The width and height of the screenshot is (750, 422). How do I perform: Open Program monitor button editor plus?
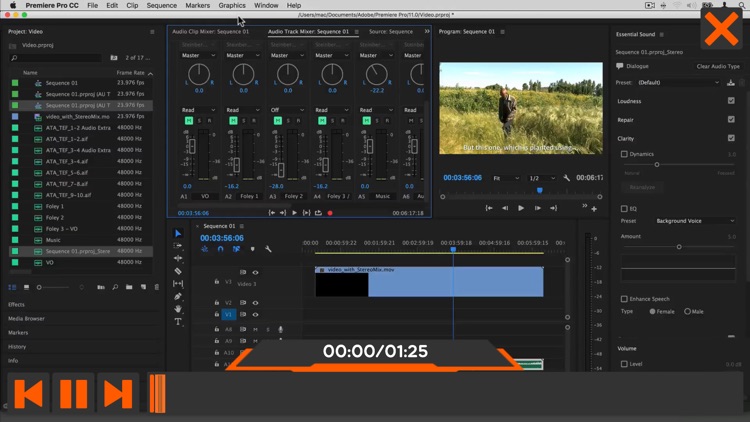click(x=594, y=209)
